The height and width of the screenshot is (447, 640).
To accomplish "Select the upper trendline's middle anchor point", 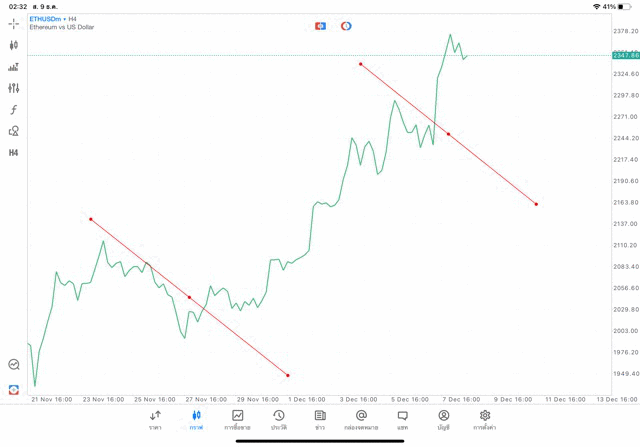I will click(x=448, y=134).
